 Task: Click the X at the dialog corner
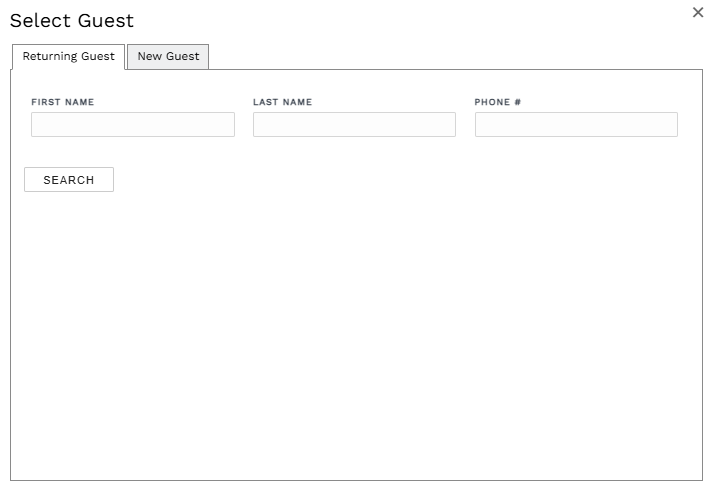pos(698,13)
